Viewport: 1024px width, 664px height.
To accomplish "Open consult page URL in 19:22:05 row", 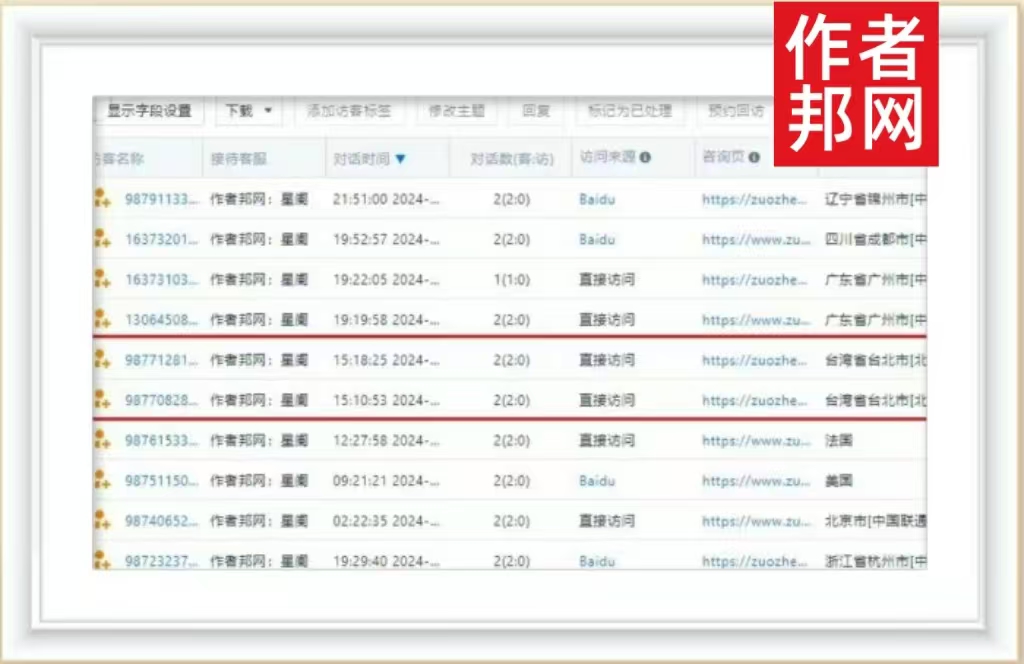I will pos(756,280).
